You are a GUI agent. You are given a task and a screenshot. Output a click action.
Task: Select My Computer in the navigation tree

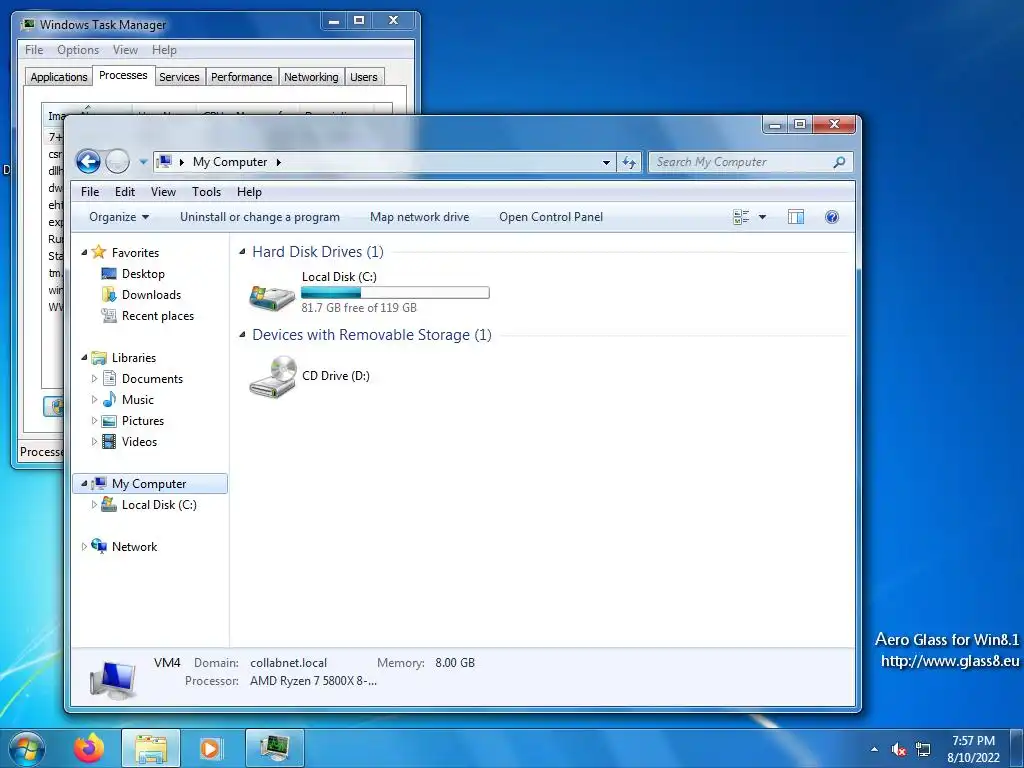click(149, 483)
